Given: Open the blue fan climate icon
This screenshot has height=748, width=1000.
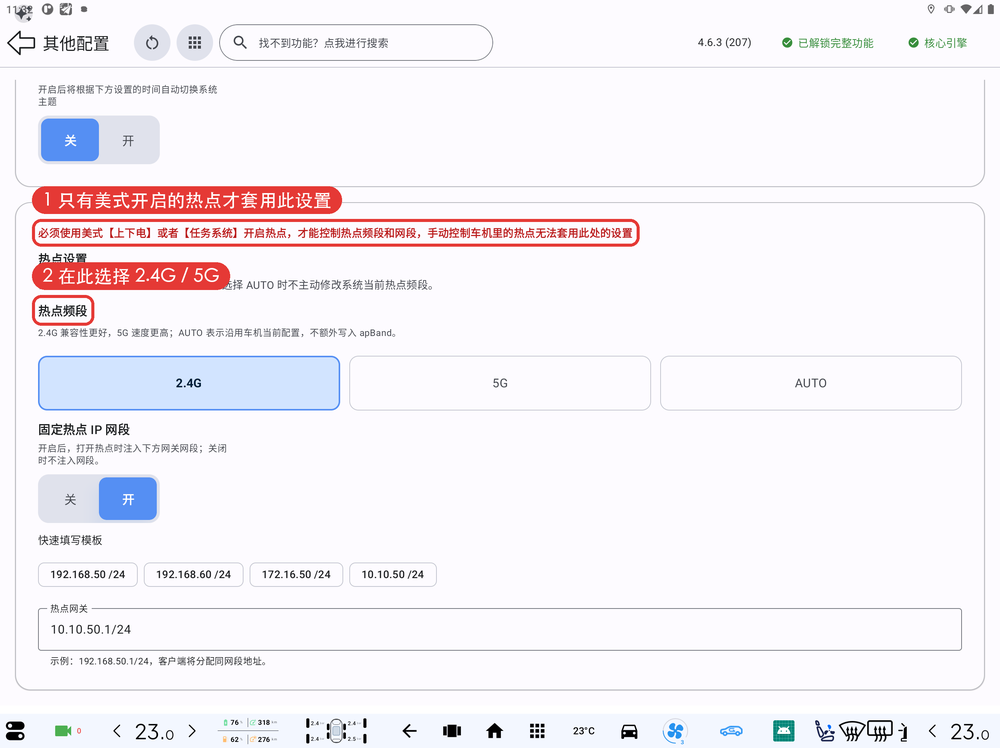Looking at the screenshot, I should (675, 731).
